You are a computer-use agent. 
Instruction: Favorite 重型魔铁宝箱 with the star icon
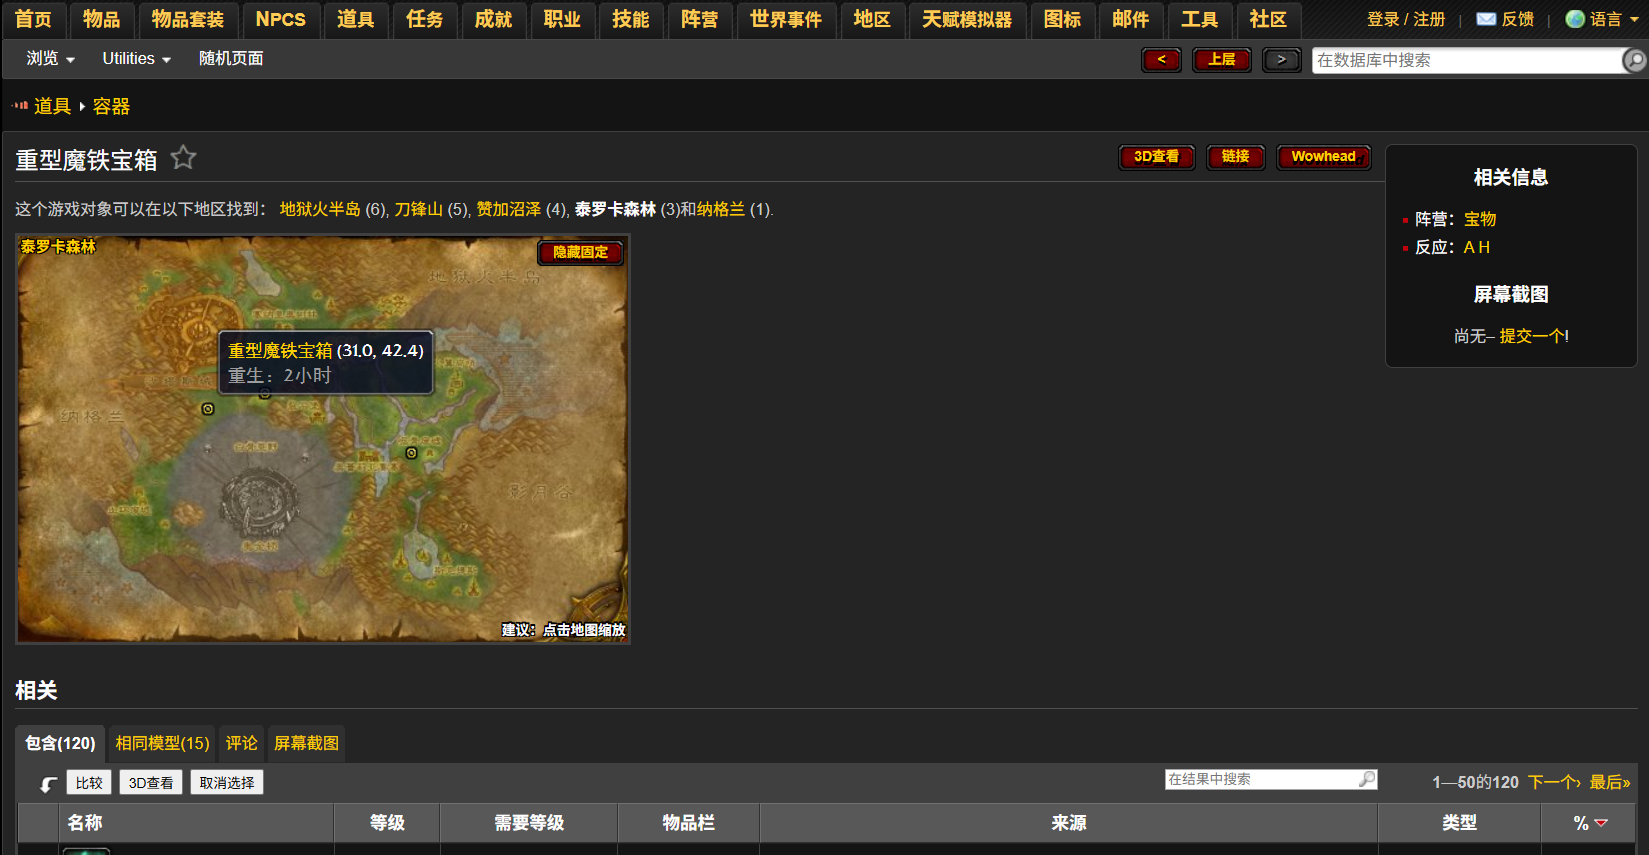pyautogui.click(x=183, y=157)
